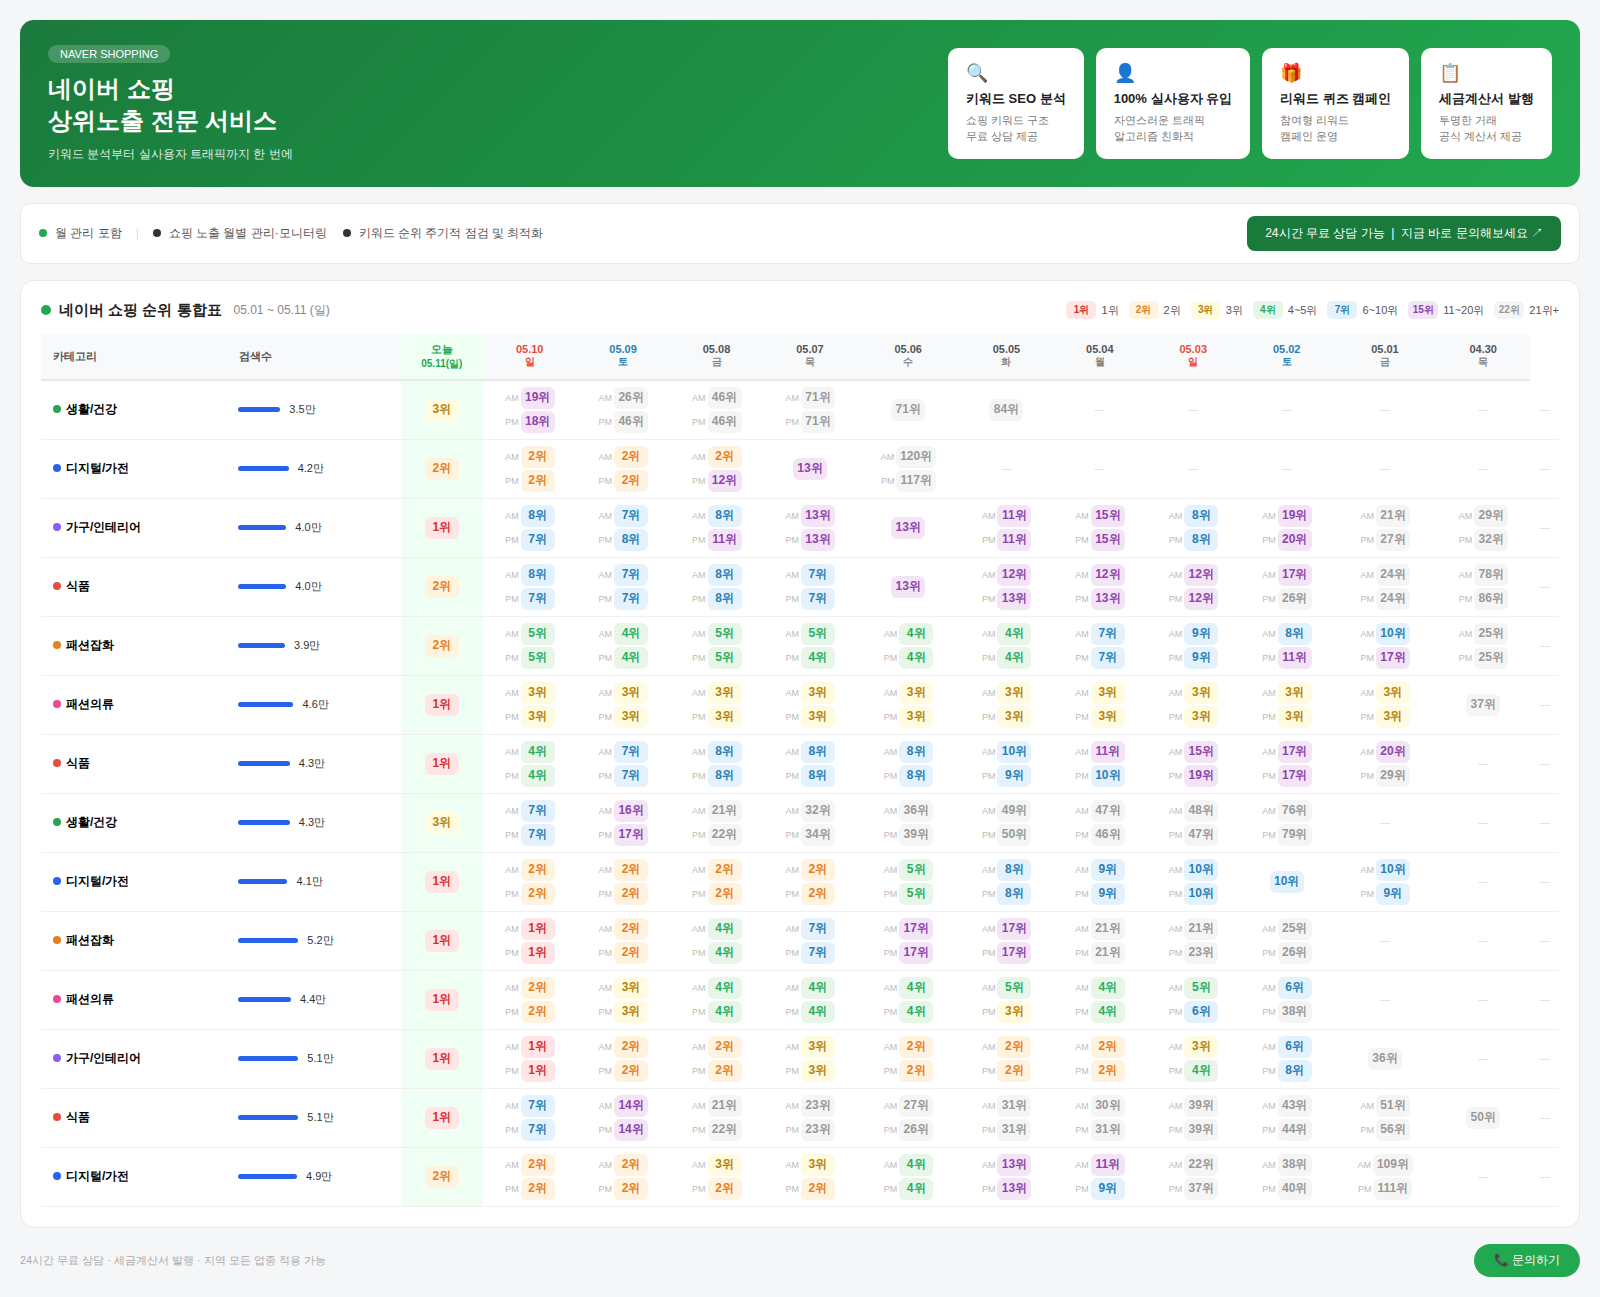Click the green dot beside 네이버 쇼핑 순위 통합표
Image resolution: width=1600 pixels, height=1297 pixels.
coord(46,310)
